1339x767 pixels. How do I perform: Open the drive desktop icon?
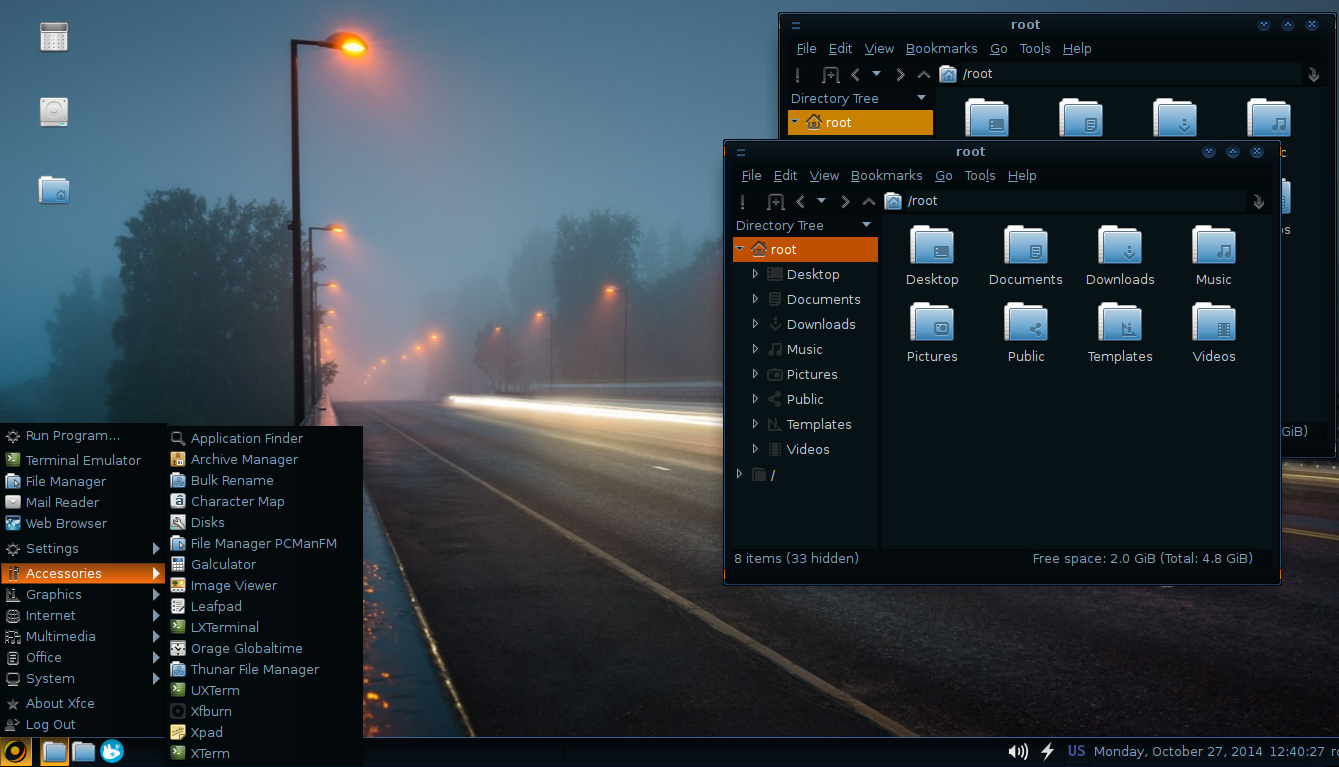[54, 112]
